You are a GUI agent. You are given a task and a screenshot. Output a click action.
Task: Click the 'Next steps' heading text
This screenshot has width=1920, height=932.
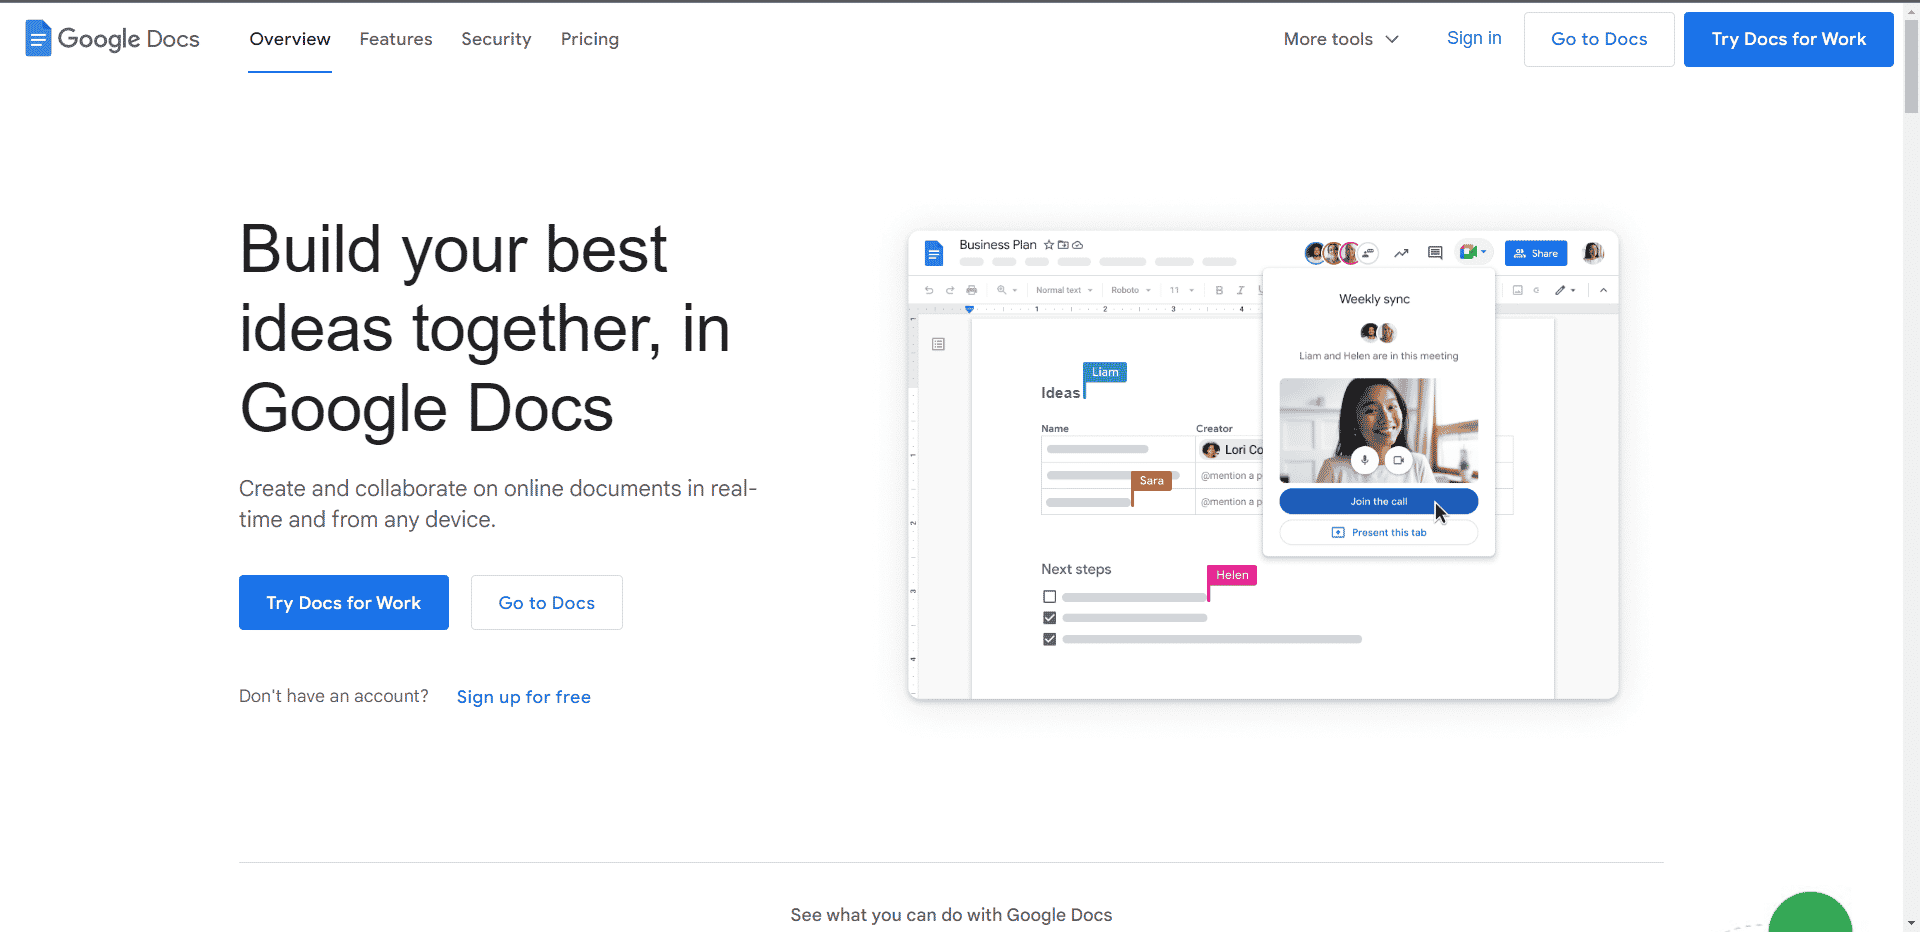coord(1076,569)
